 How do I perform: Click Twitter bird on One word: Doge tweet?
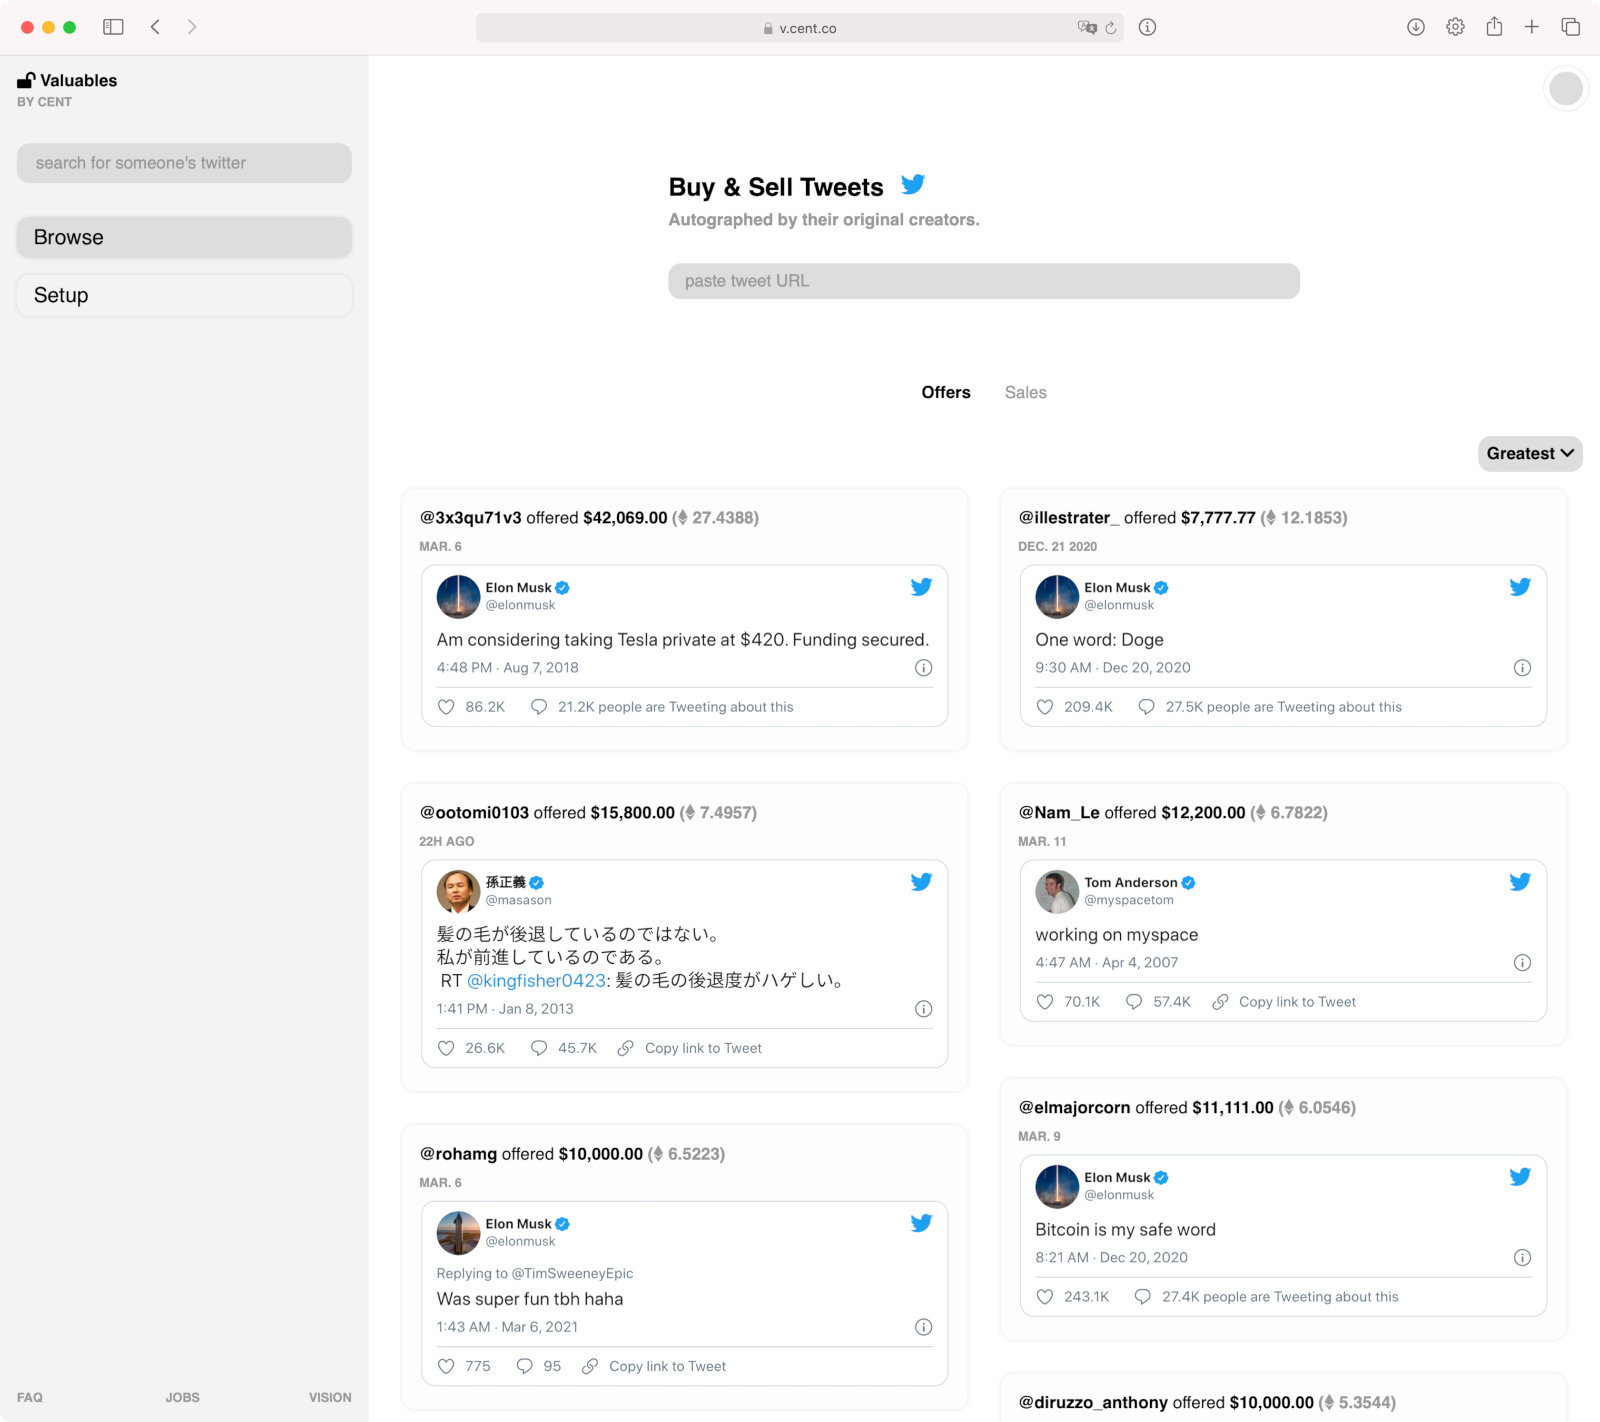coord(1520,587)
